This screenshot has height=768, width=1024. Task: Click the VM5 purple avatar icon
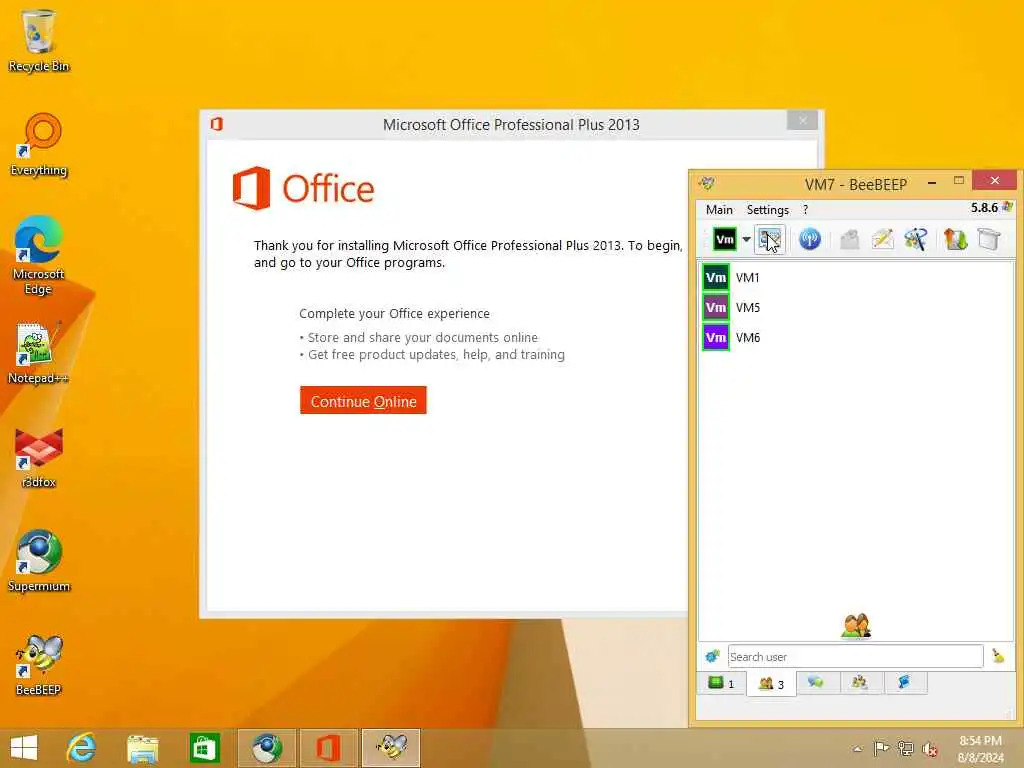click(716, 308)
